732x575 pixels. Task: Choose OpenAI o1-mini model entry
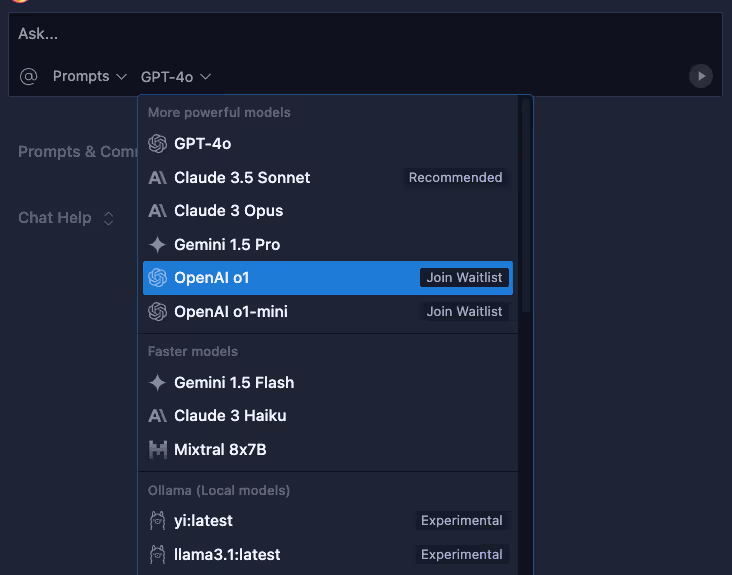point(328,312)
